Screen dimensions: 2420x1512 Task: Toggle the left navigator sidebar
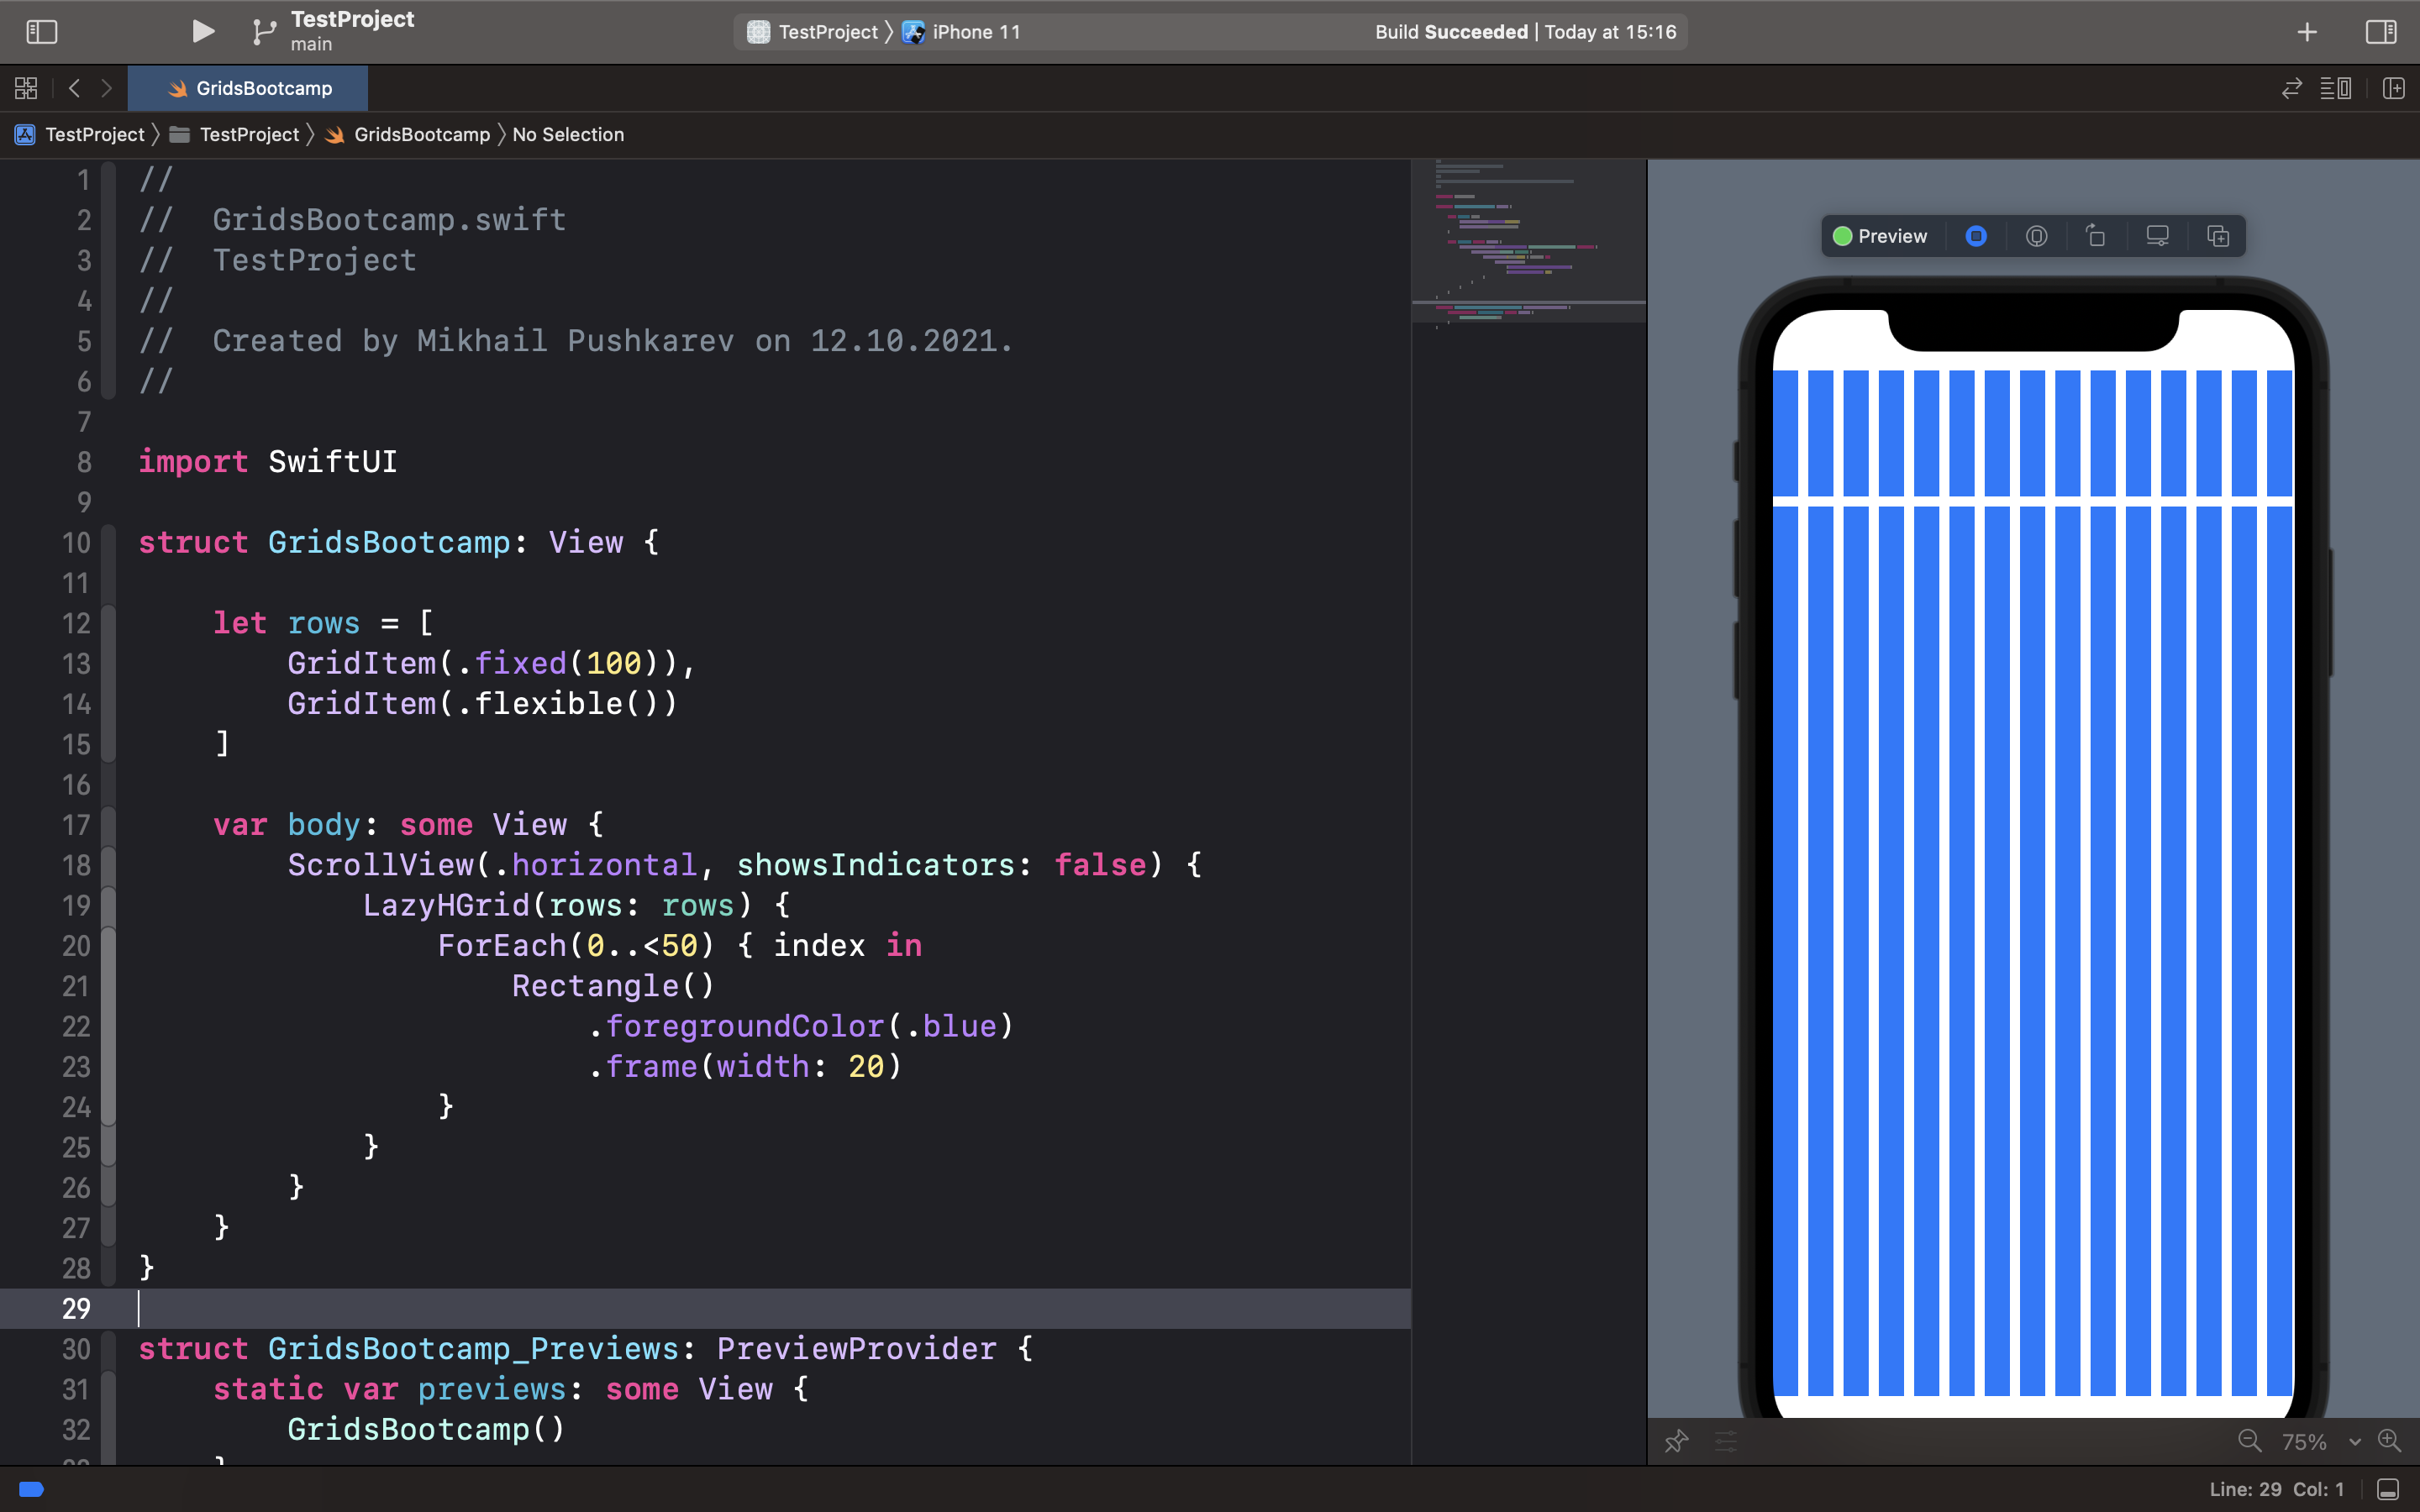(x=41, y=32)
